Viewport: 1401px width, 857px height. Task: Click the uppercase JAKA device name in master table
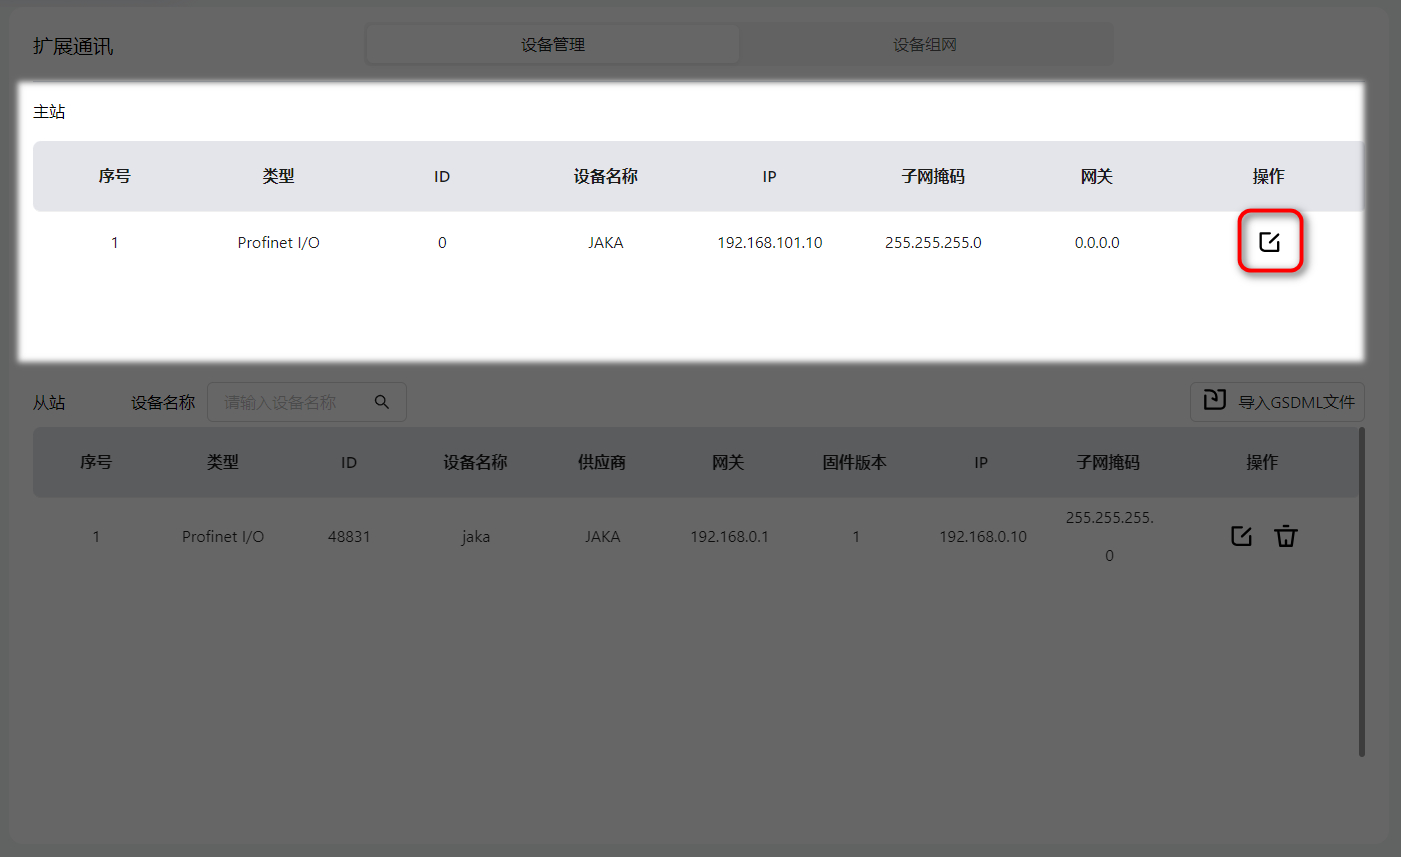(x=605, y=243)
